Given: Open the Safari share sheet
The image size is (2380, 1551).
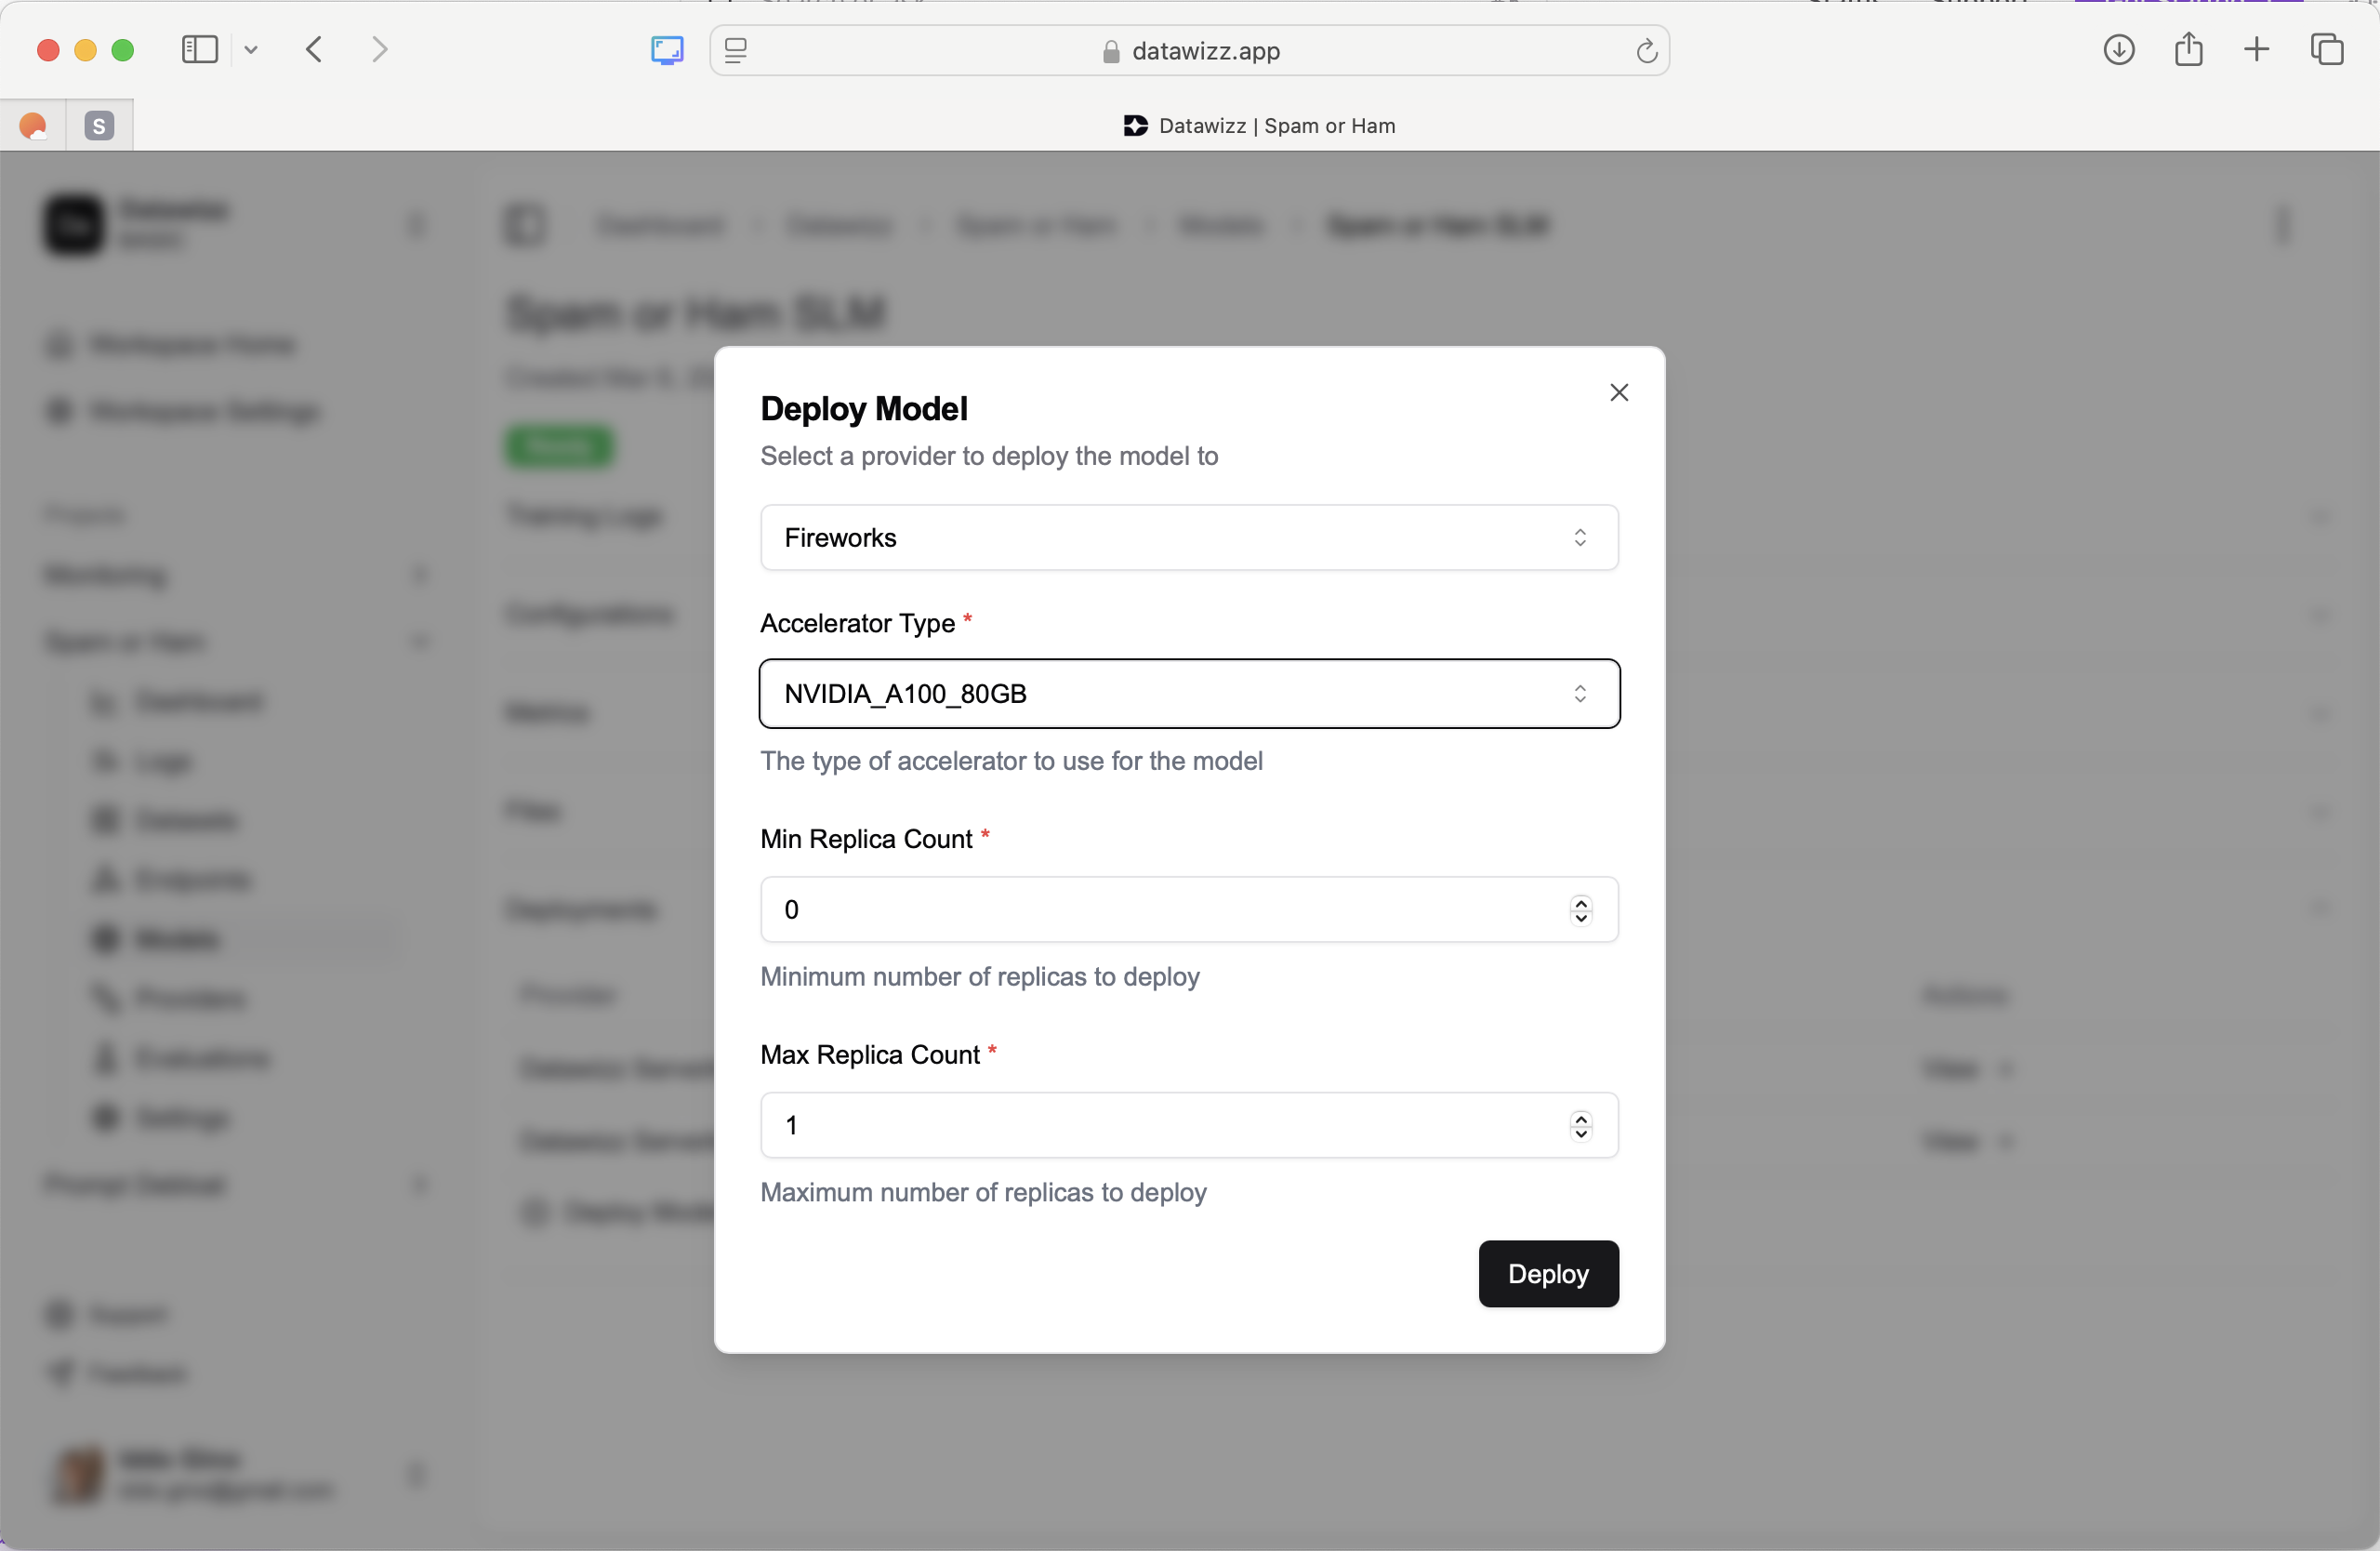Looking at the screenshot, I should pos(2189,49).
